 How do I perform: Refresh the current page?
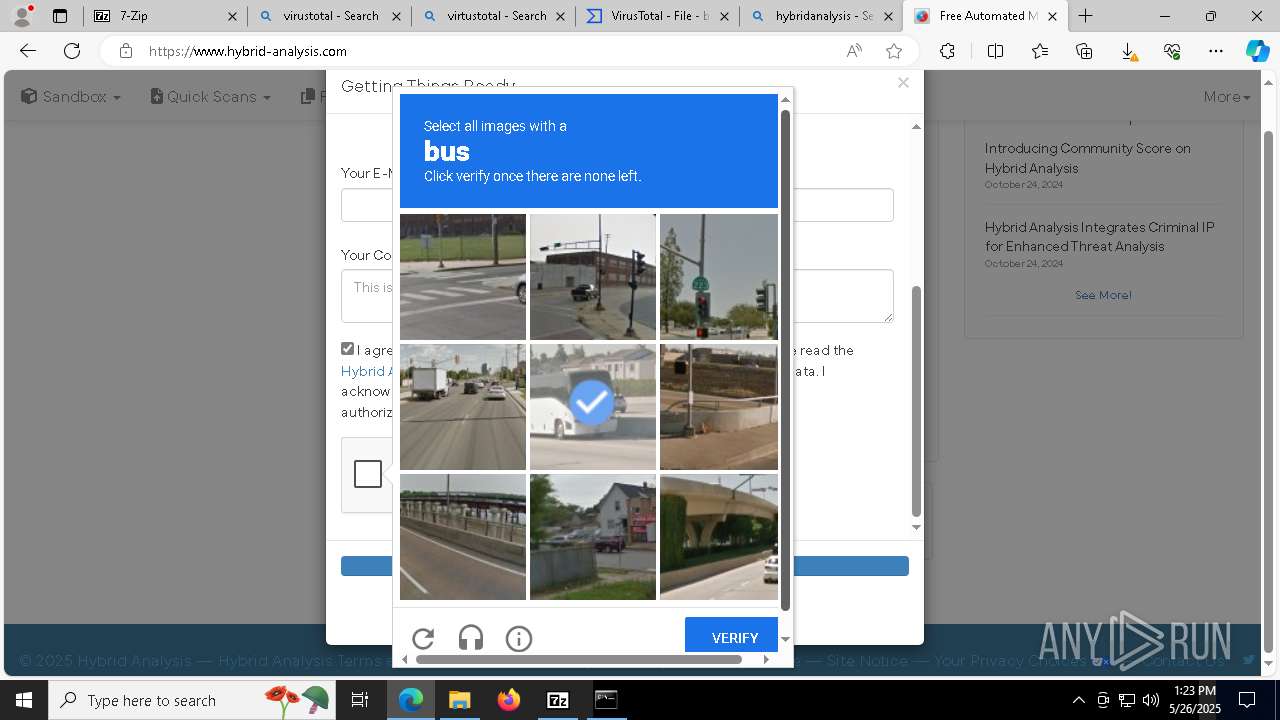pos(72,51)
